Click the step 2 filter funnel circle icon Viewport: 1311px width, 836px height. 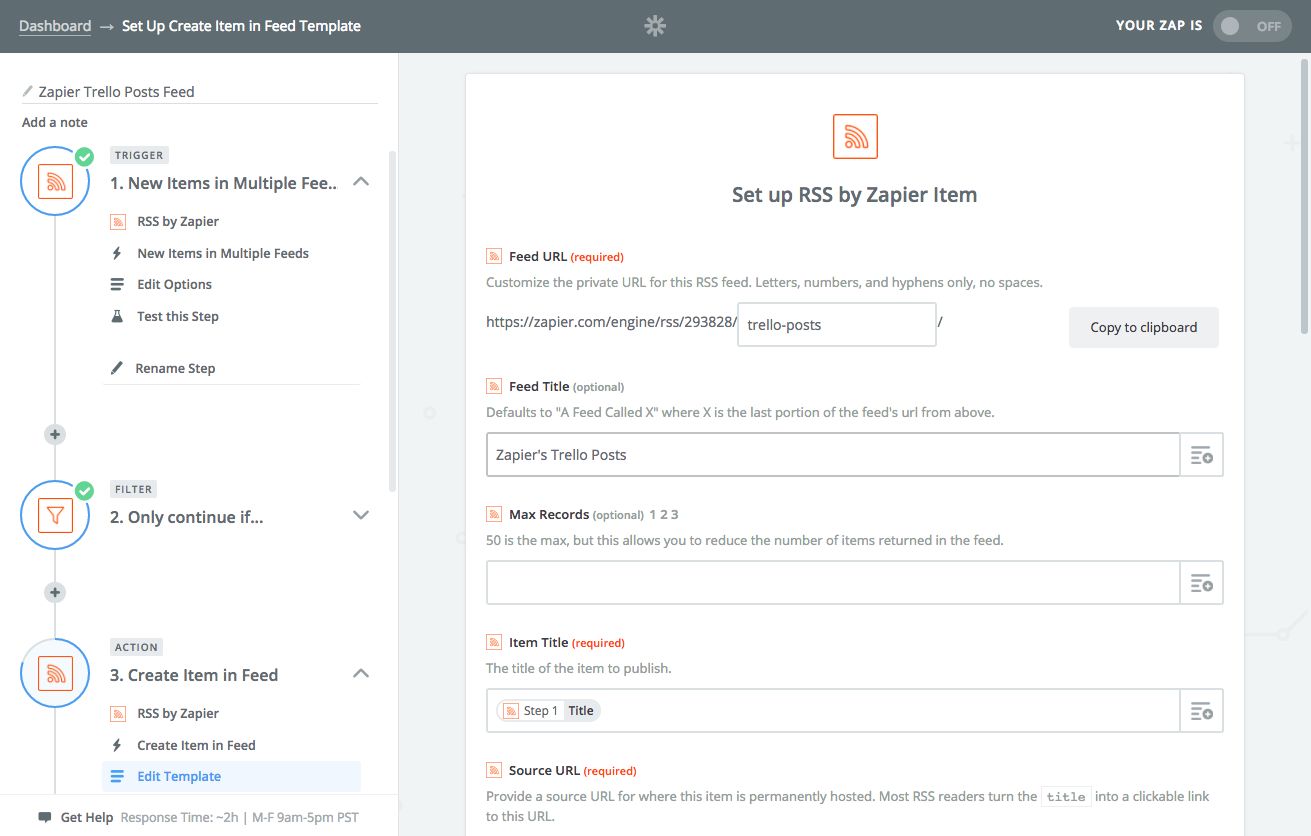click(x=55, y=515)
